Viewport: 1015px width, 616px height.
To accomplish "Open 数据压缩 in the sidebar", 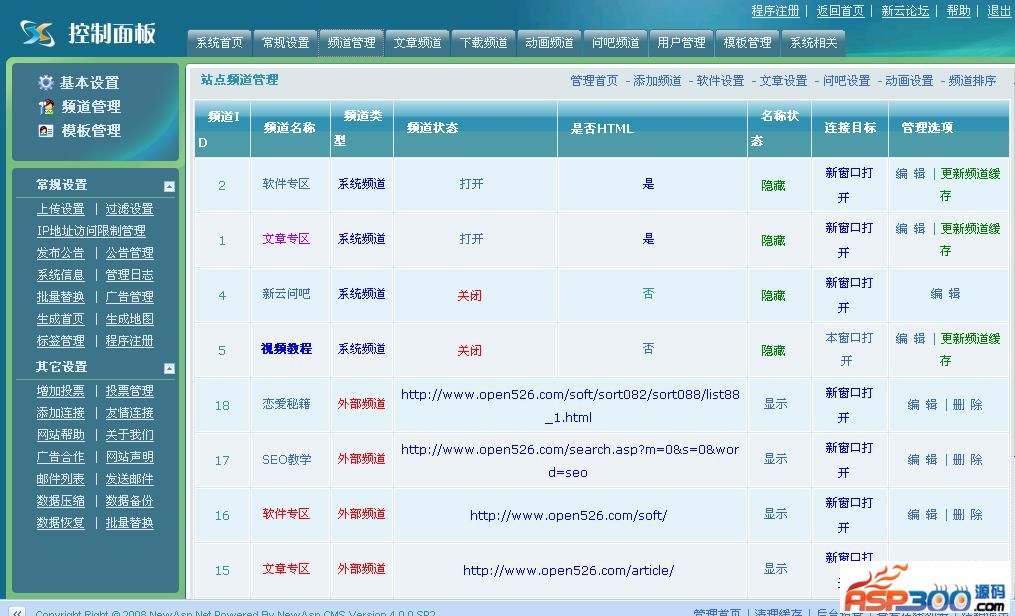I will point(61,501).
